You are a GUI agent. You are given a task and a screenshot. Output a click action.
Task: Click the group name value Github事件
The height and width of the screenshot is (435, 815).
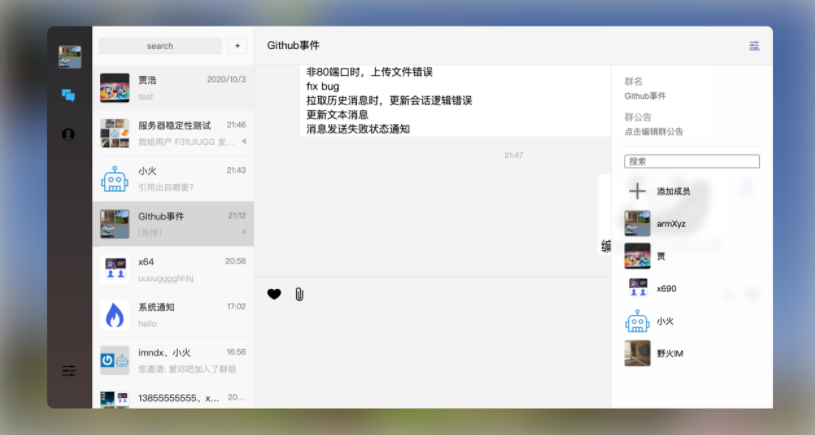pyautogui.click(x=645, y=96)
